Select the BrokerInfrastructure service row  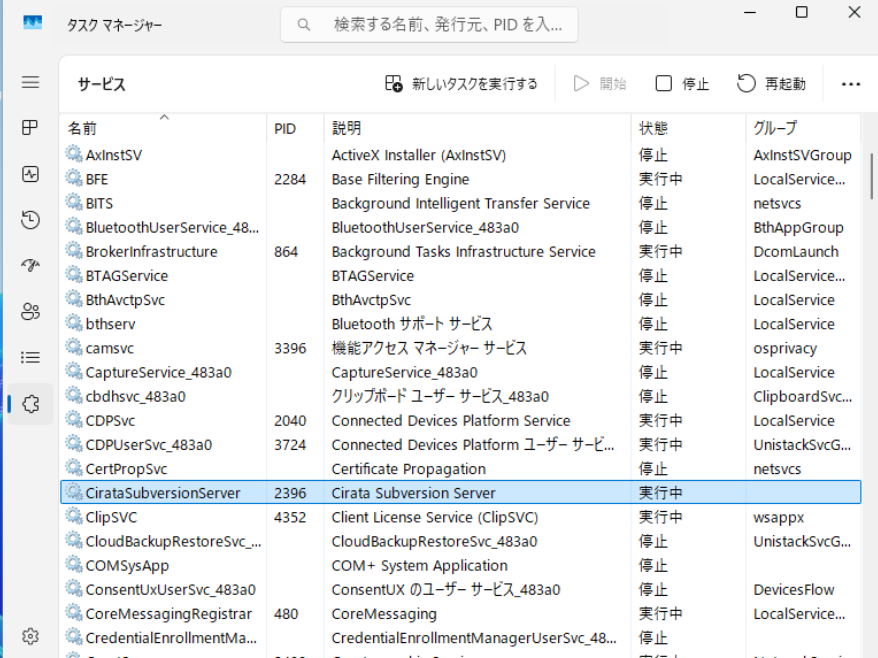coord(151,252)
